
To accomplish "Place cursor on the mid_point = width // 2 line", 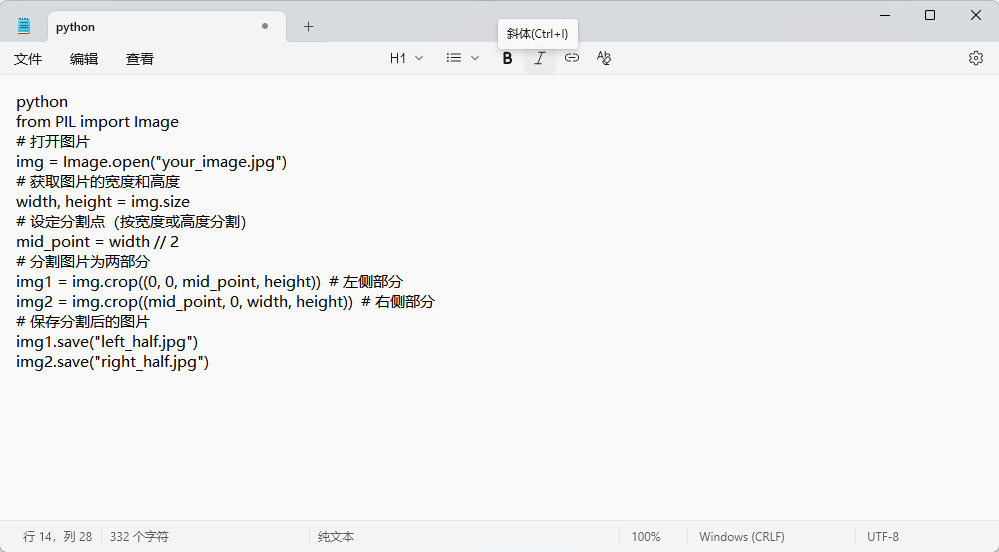I will [x=98, y=242].
